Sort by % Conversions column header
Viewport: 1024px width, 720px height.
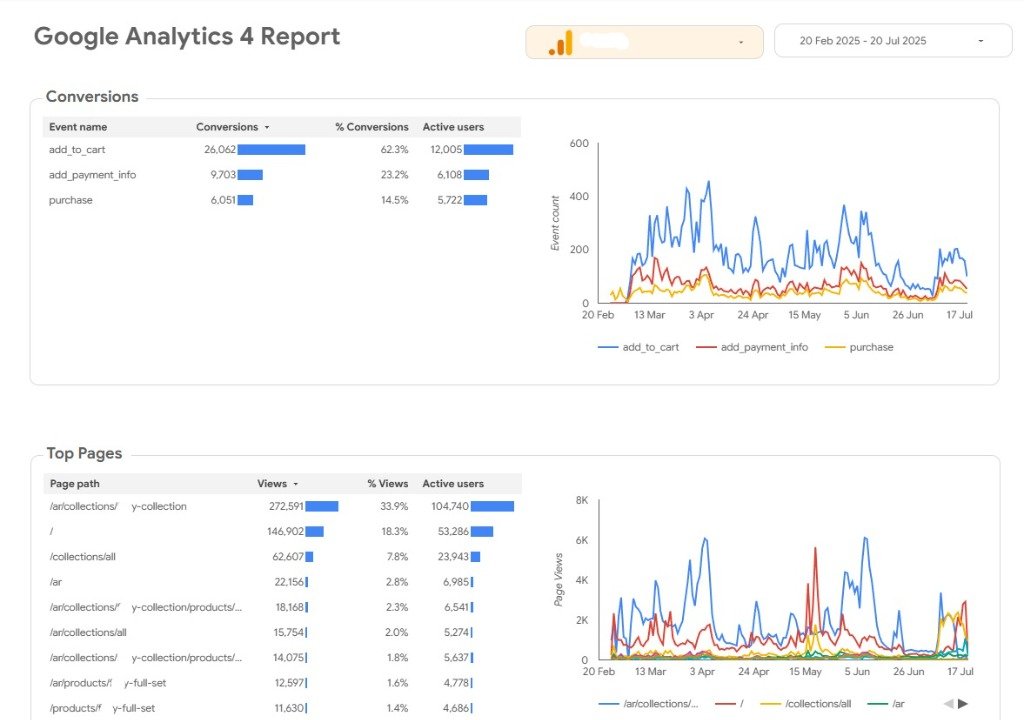click(x=371, y=127)
